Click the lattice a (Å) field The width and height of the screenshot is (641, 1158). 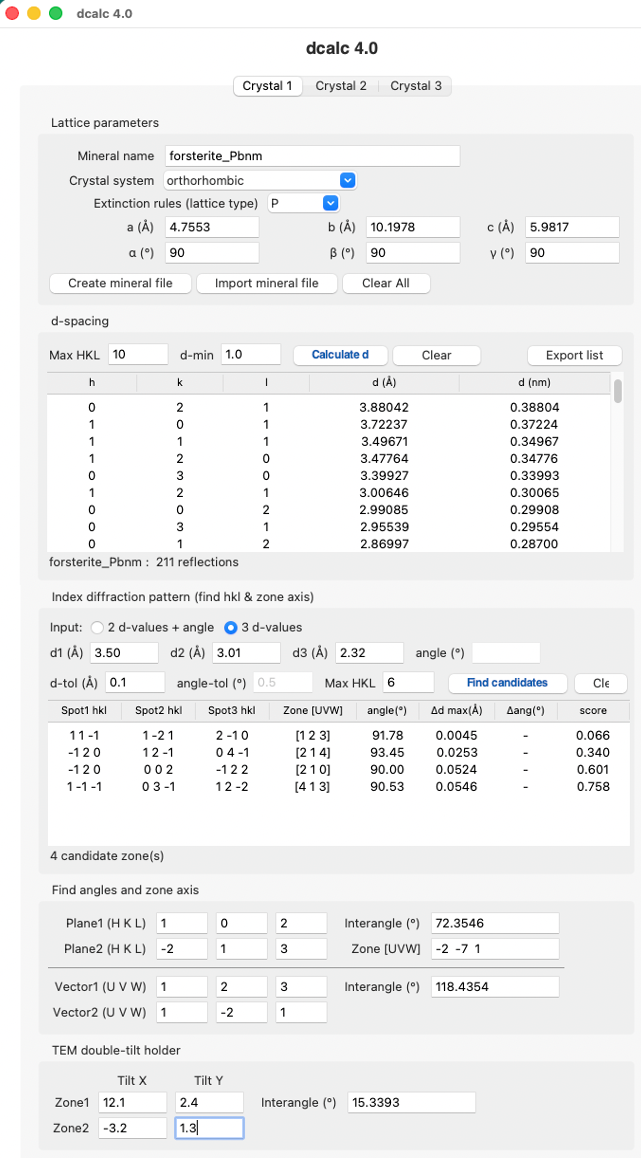[212, 227]
